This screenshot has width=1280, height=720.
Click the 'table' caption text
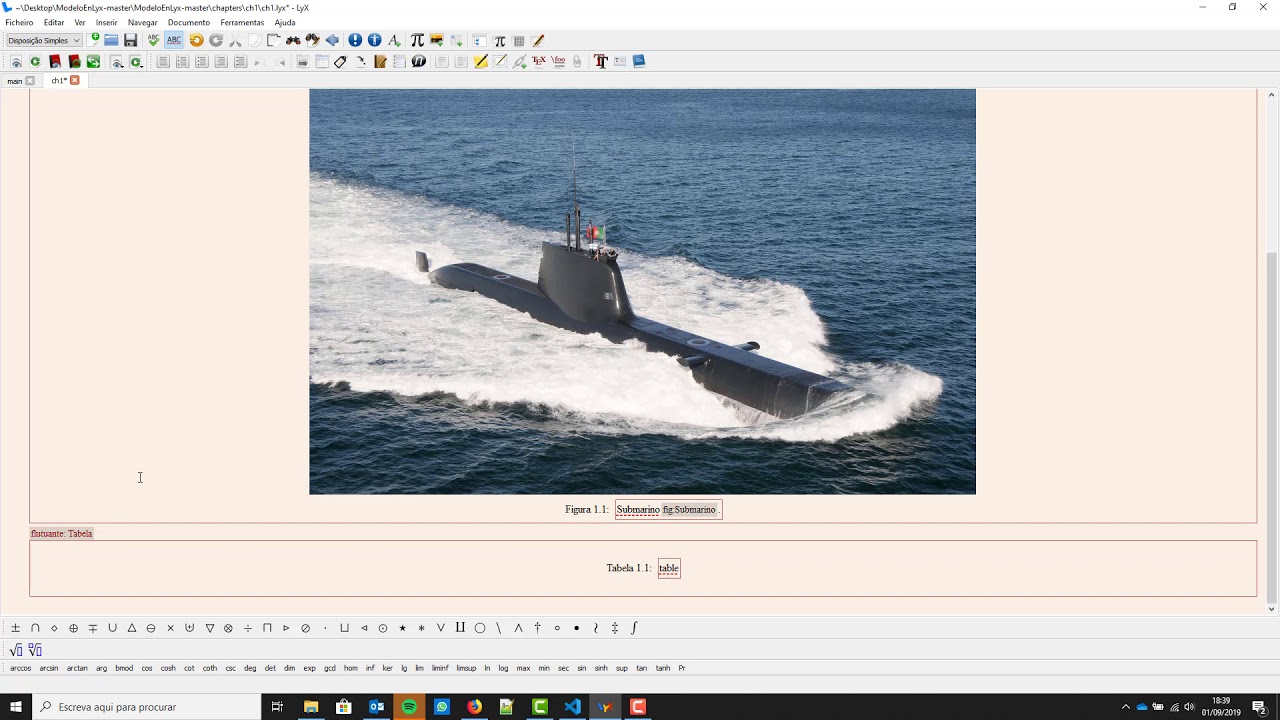pyautogui.click(x=669, y=568)
